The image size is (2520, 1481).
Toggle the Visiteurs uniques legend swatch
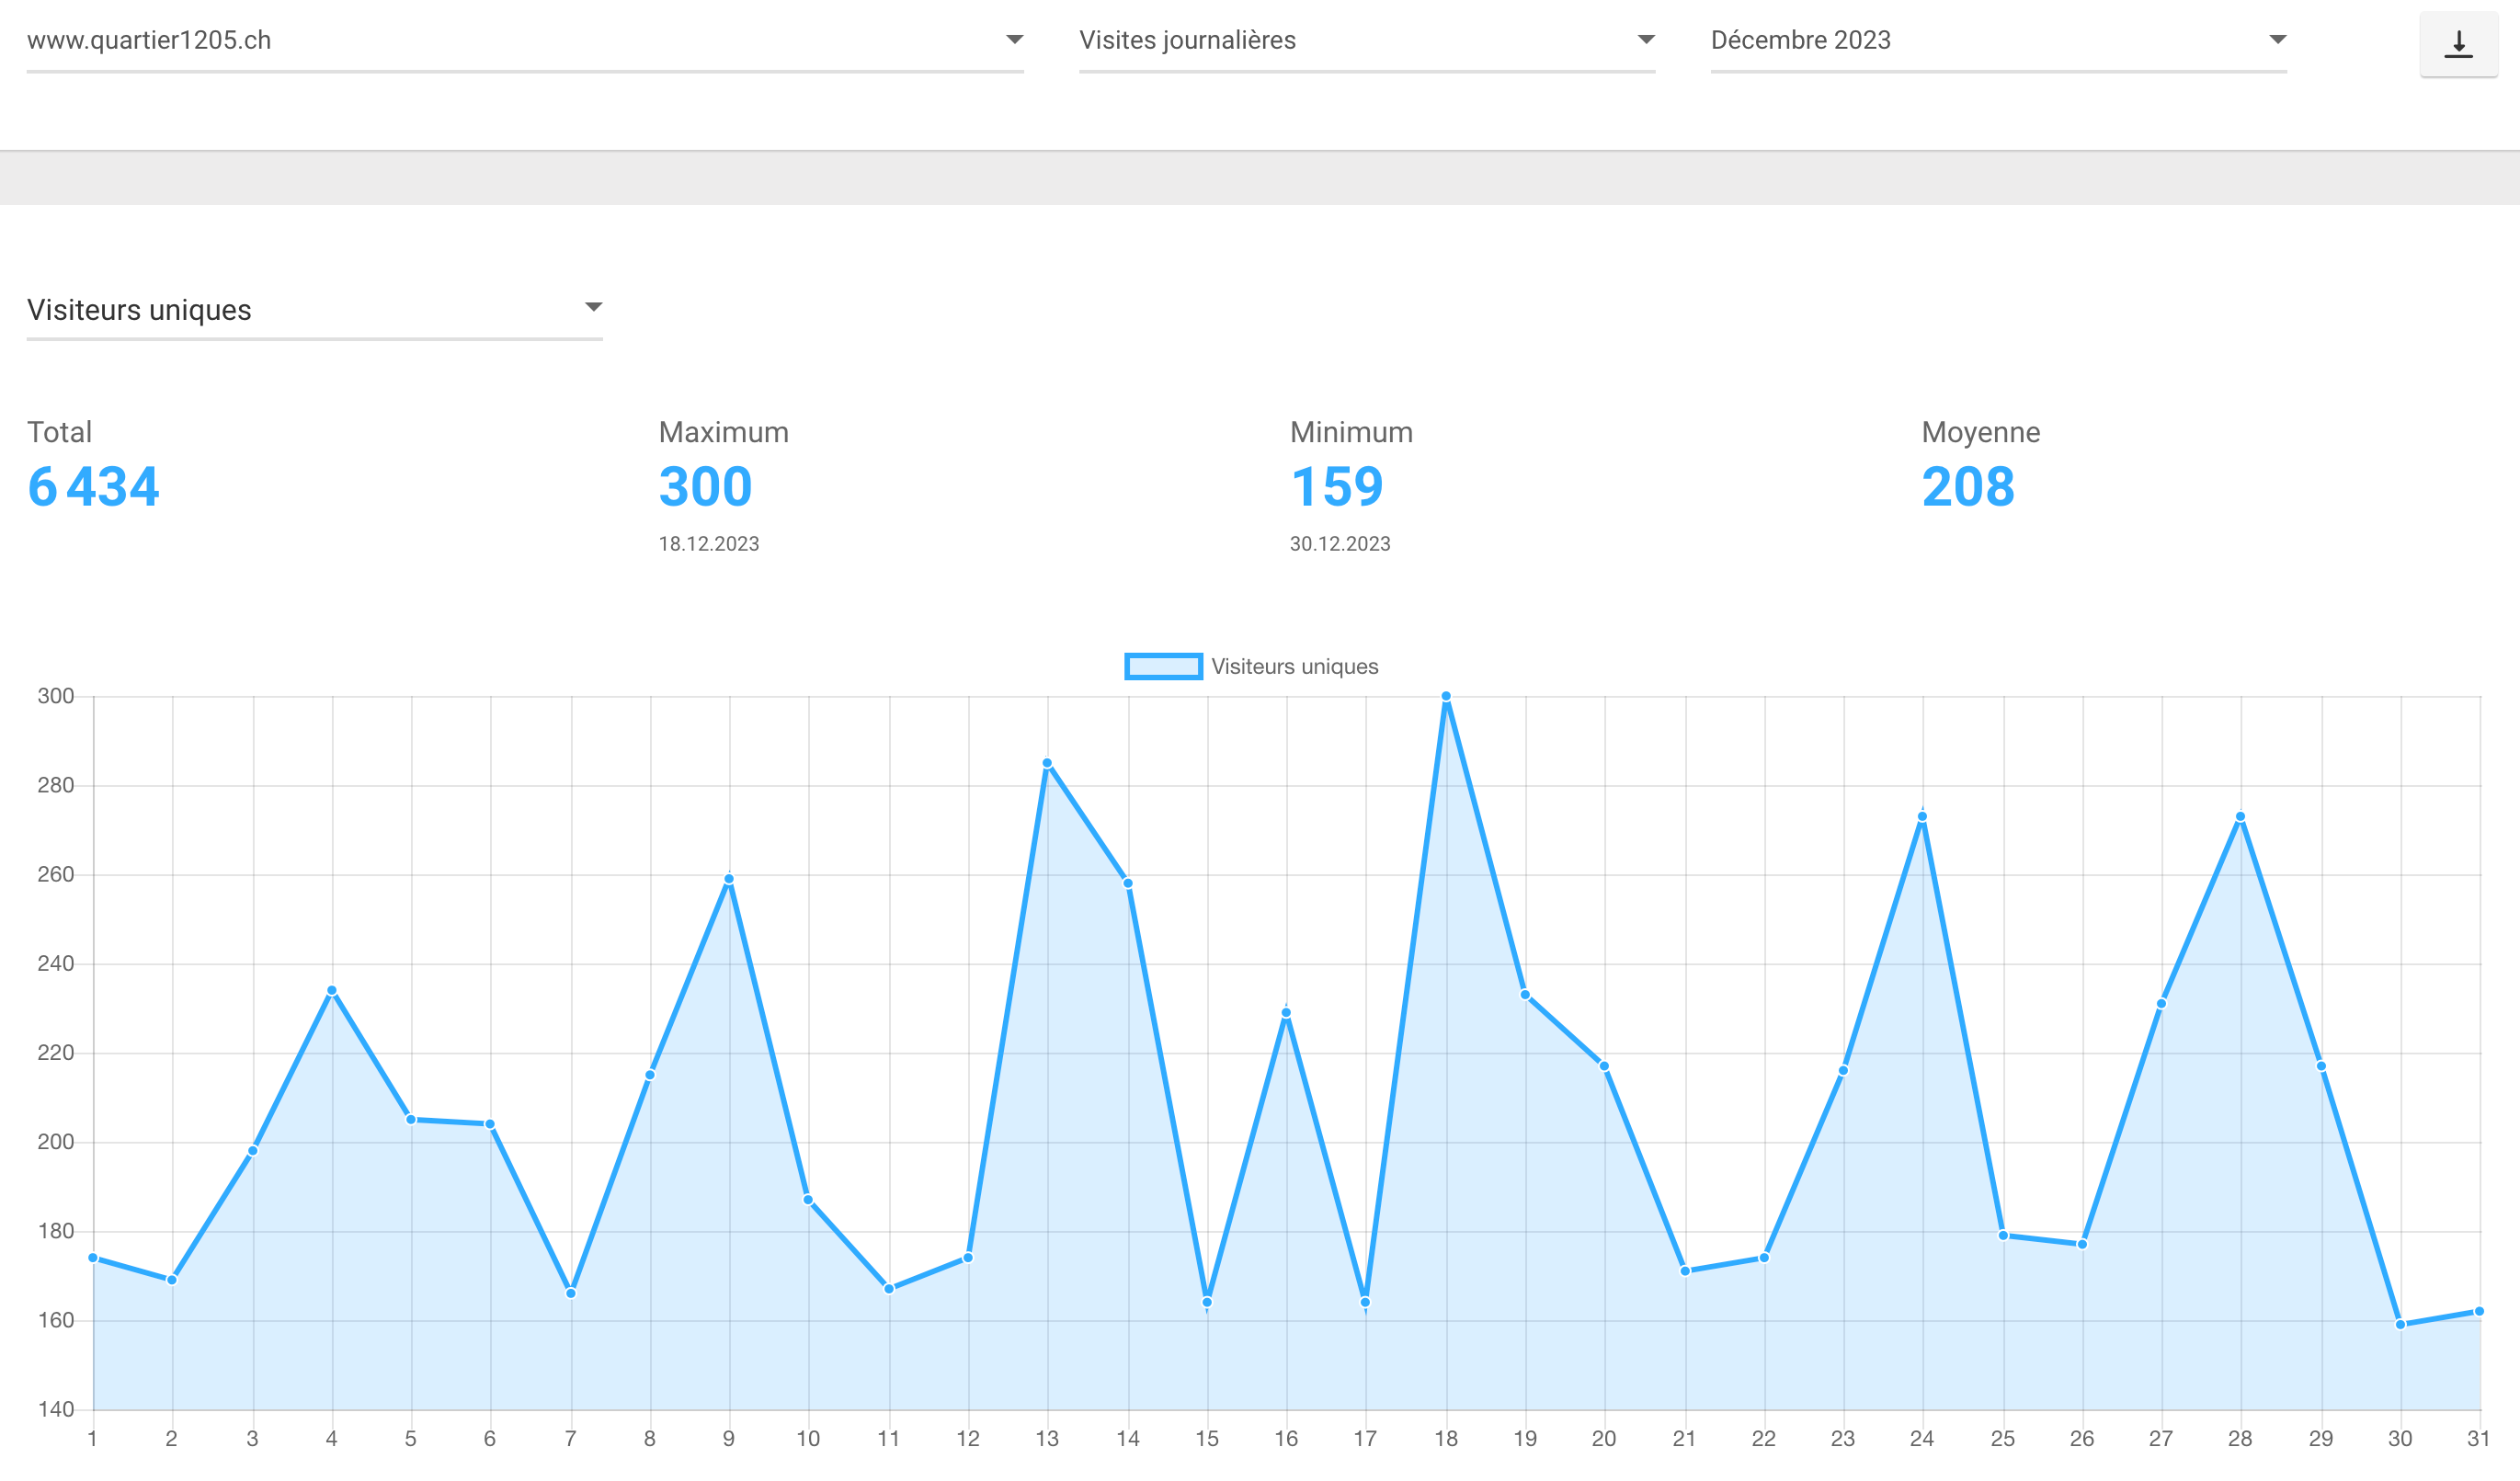click(1163, 667)
